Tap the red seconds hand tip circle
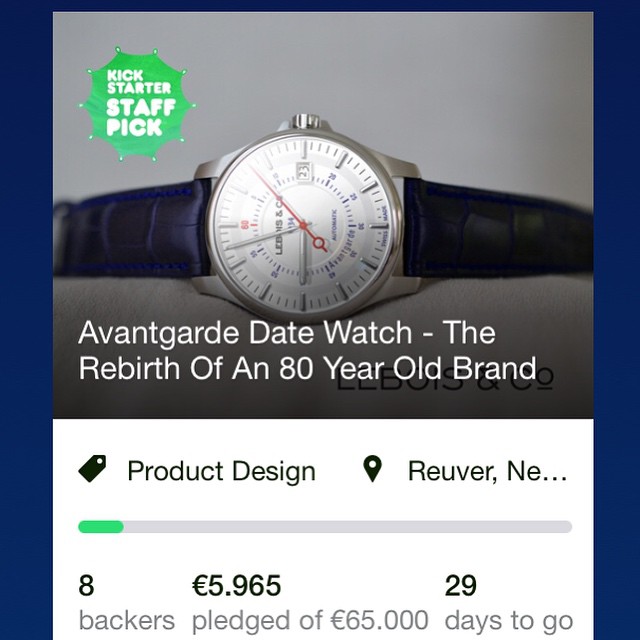 point(320,244)
